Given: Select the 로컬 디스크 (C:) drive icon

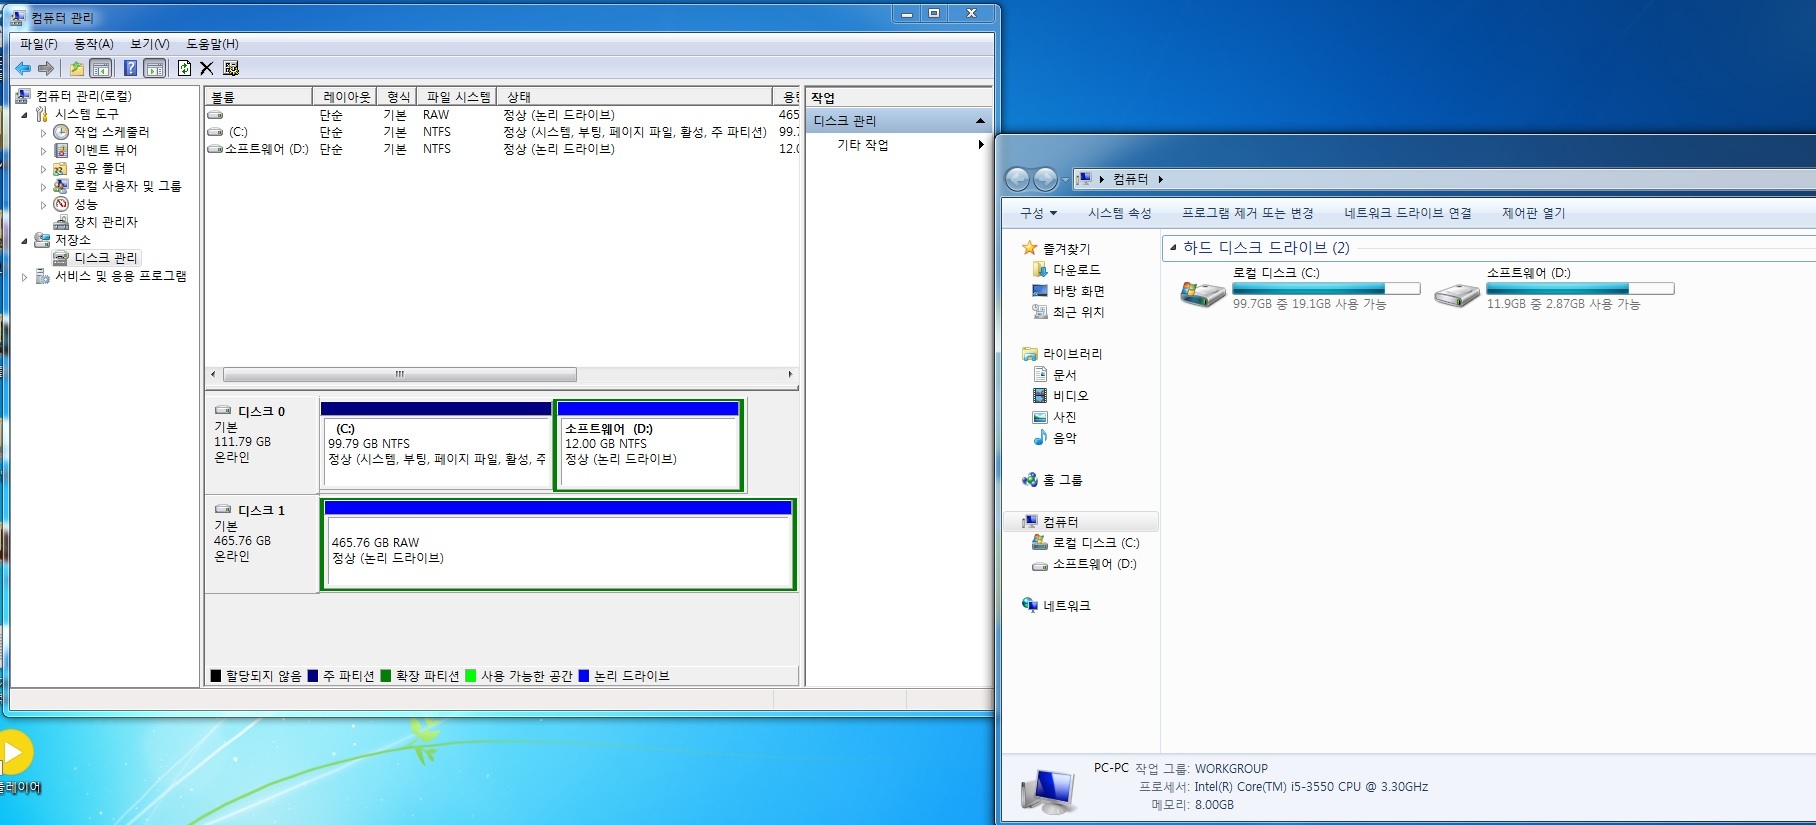Looking at the screenshot, I should tap(1203, 293).
